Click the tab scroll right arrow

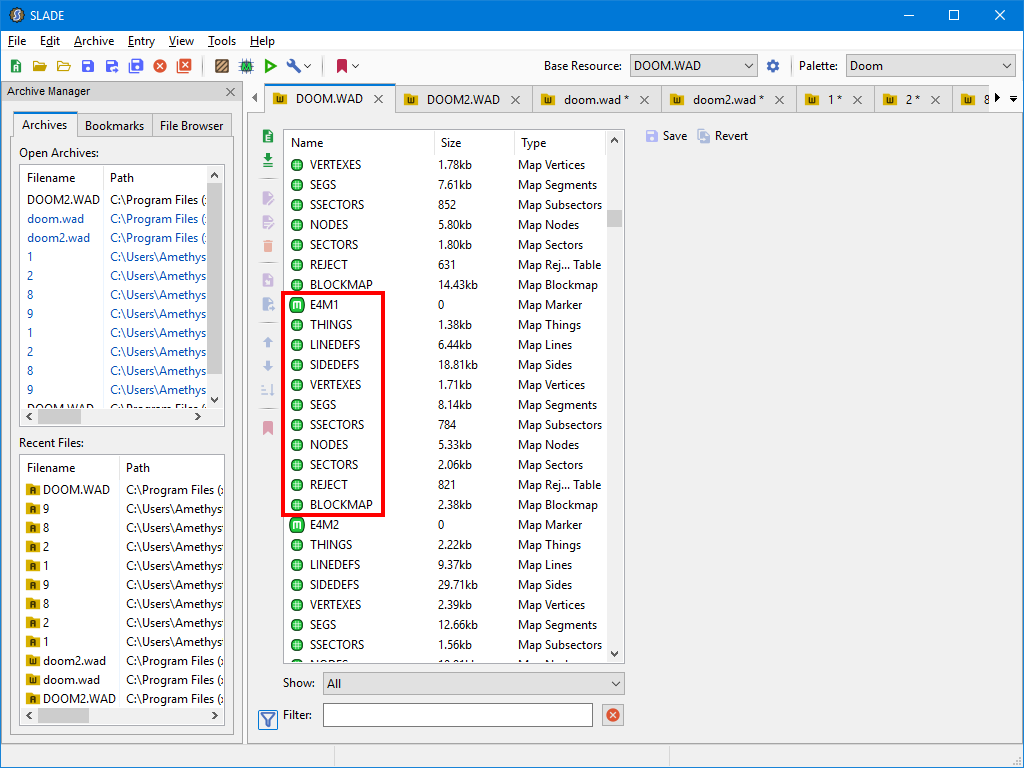pos(997,98)
